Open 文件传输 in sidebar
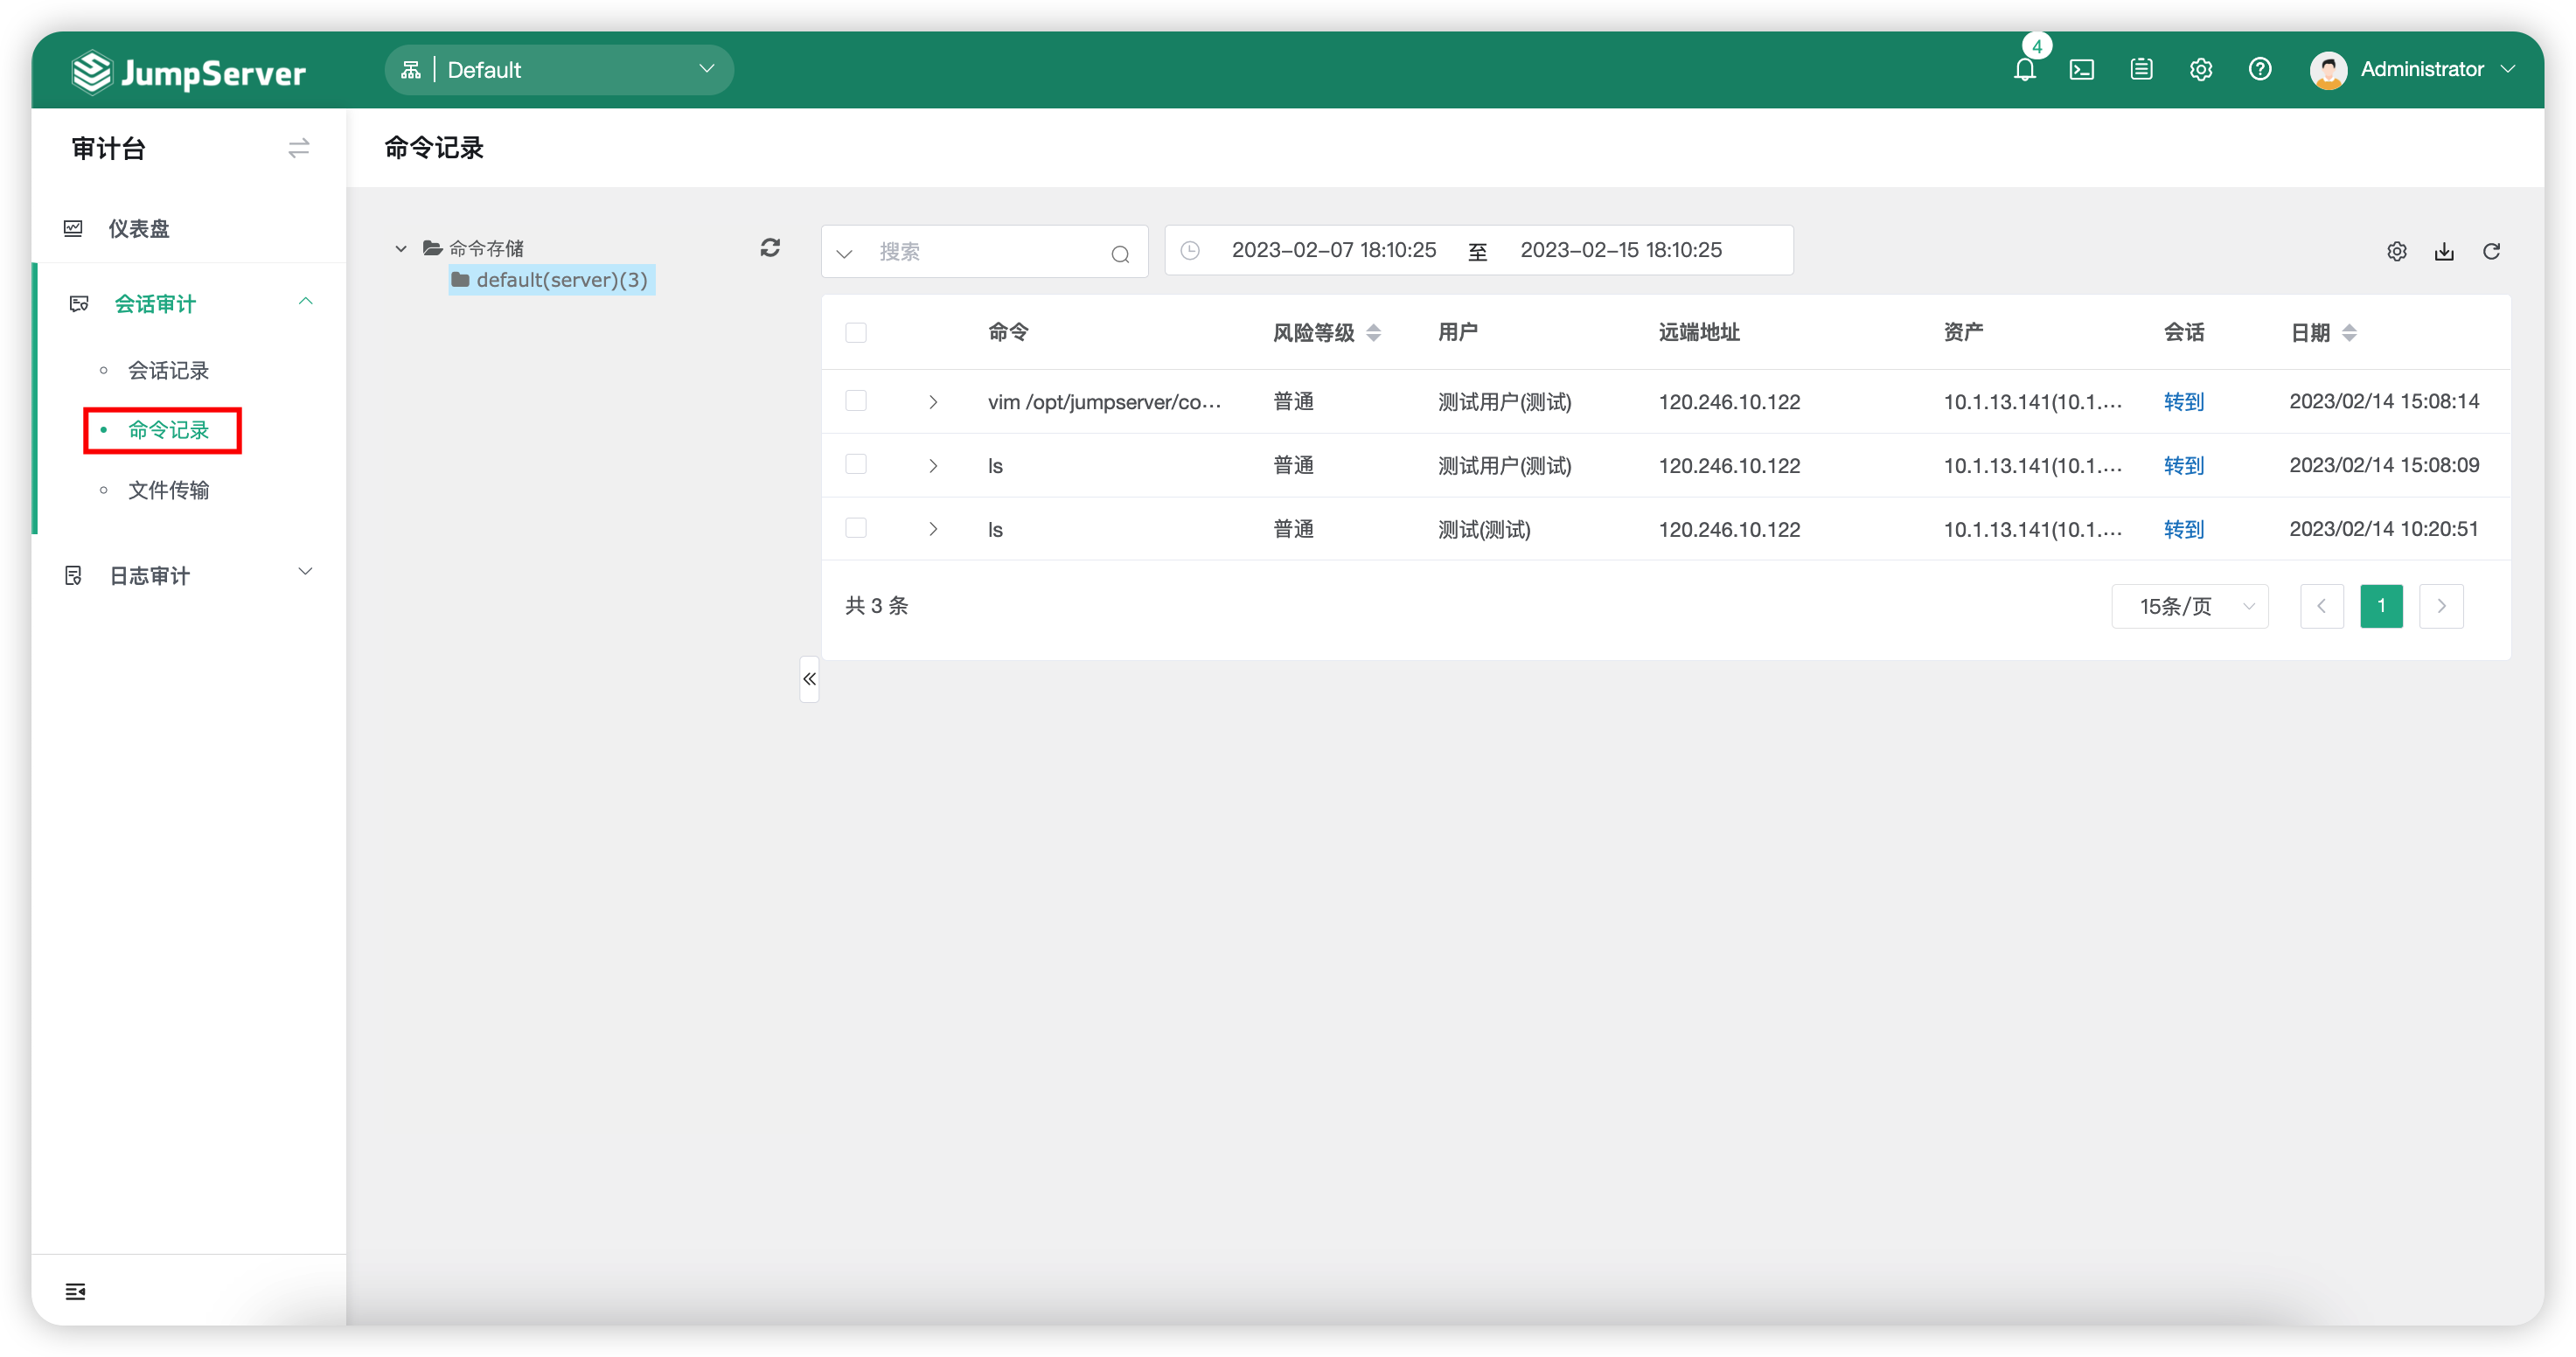 [x=168, y=490]
